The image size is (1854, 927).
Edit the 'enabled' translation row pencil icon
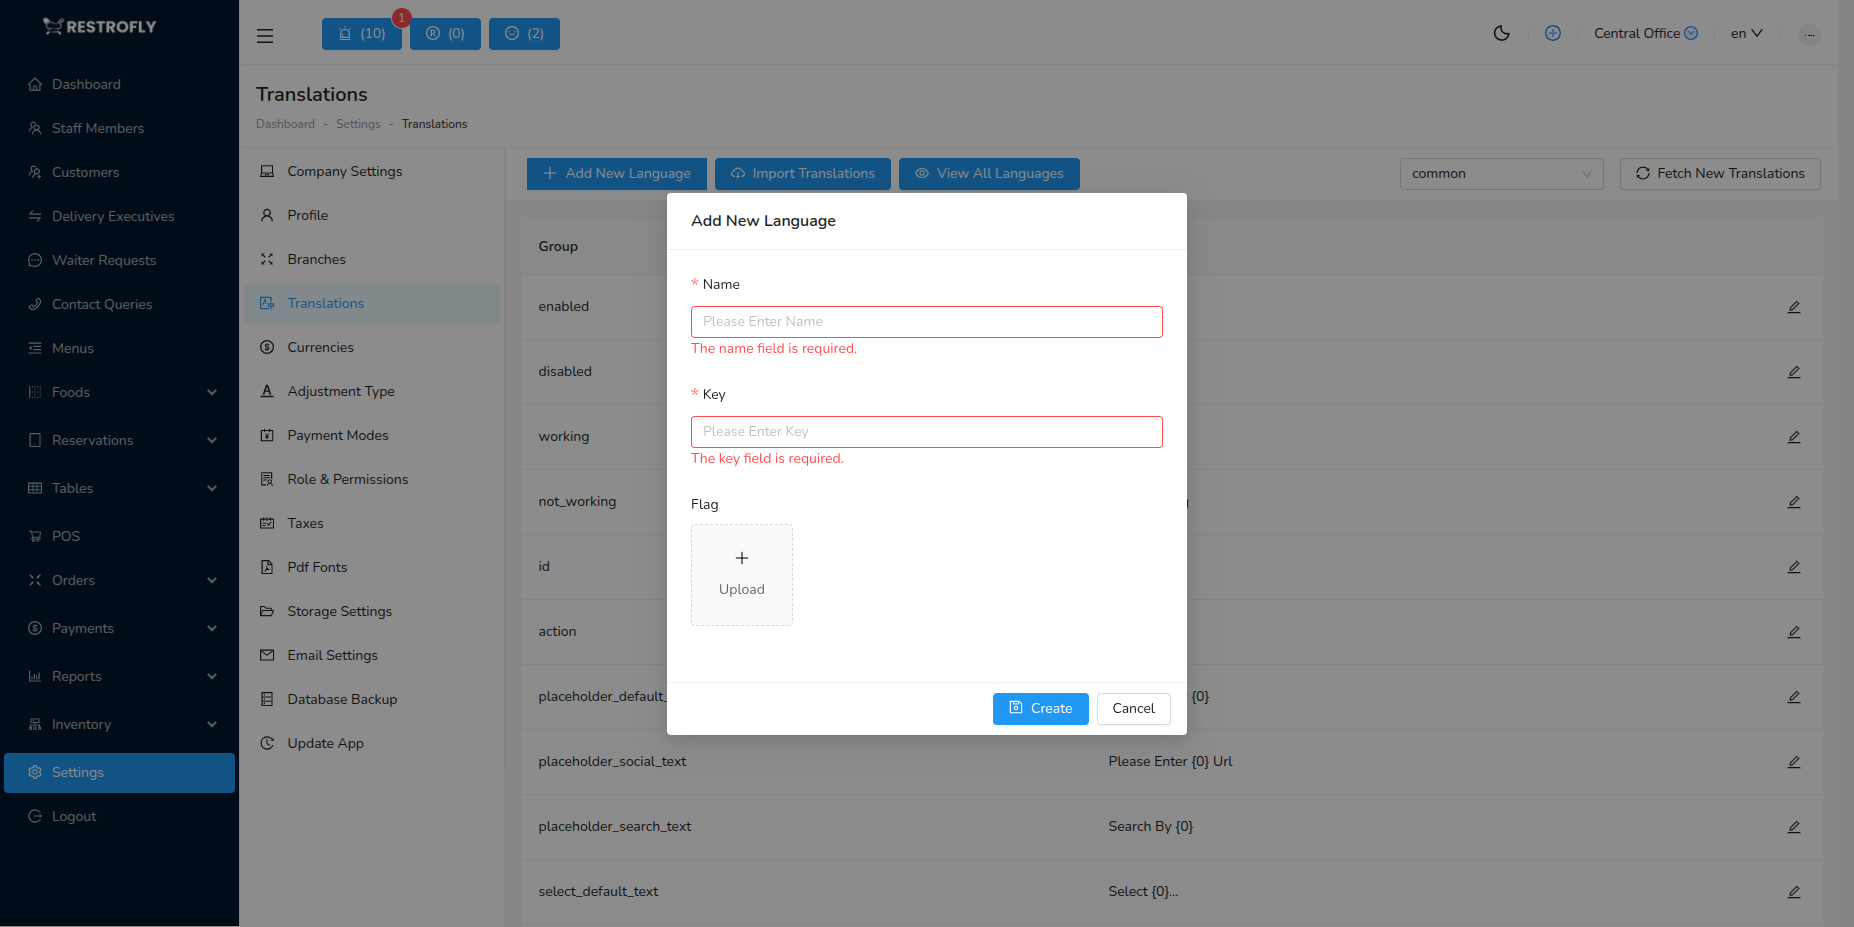click(1794, 307)
